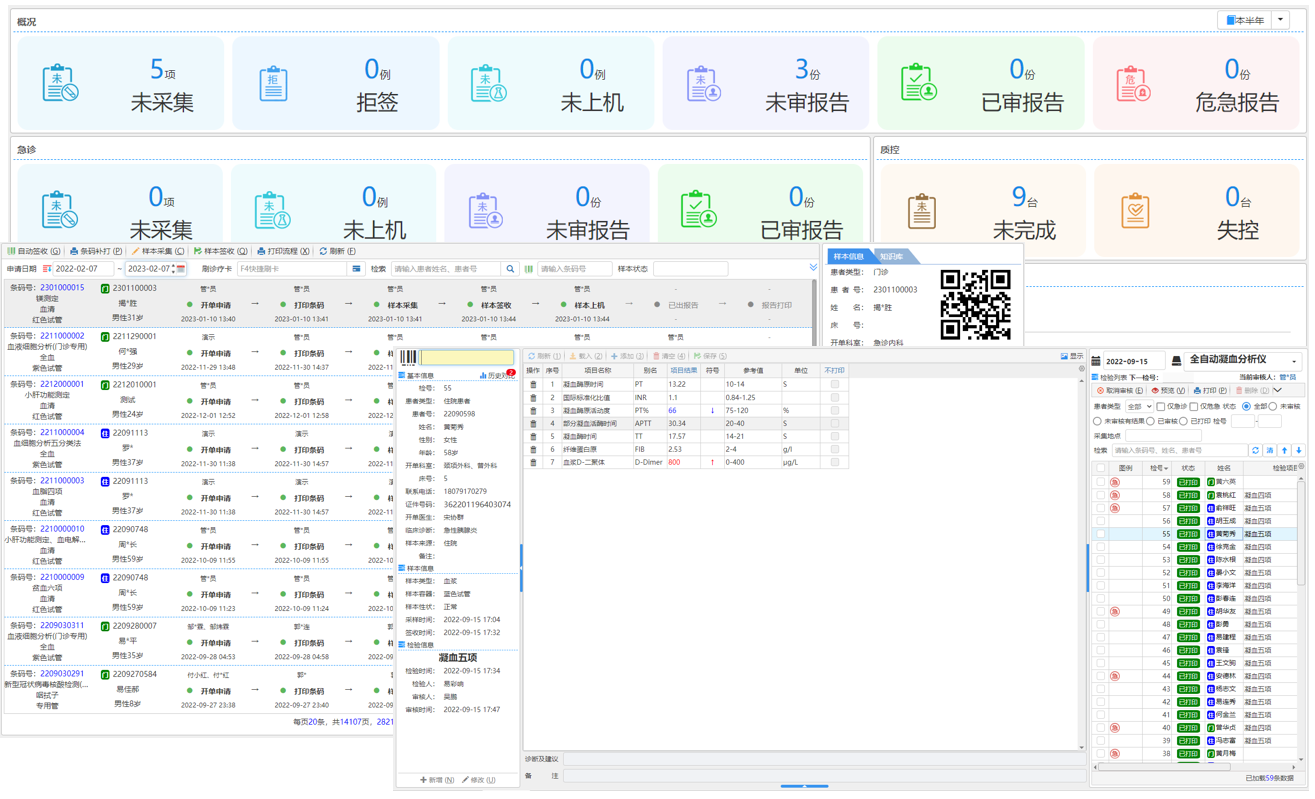Switch to the 知识库 tab
This screenshot has height=799, width=1315.
point(891,257)
